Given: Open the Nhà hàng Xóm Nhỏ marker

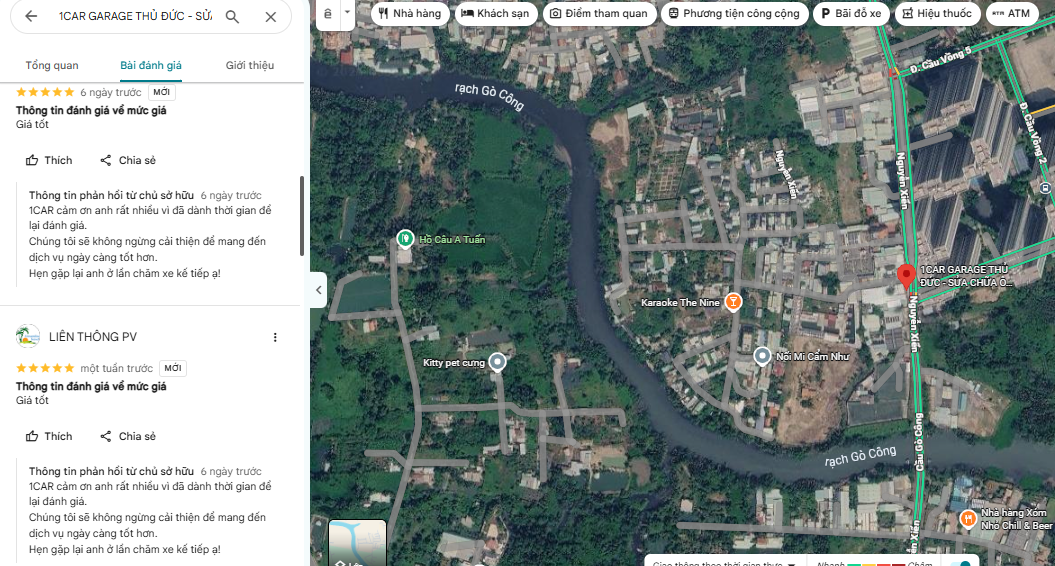Looking at the screenshot, I should (x=968, y=519).
